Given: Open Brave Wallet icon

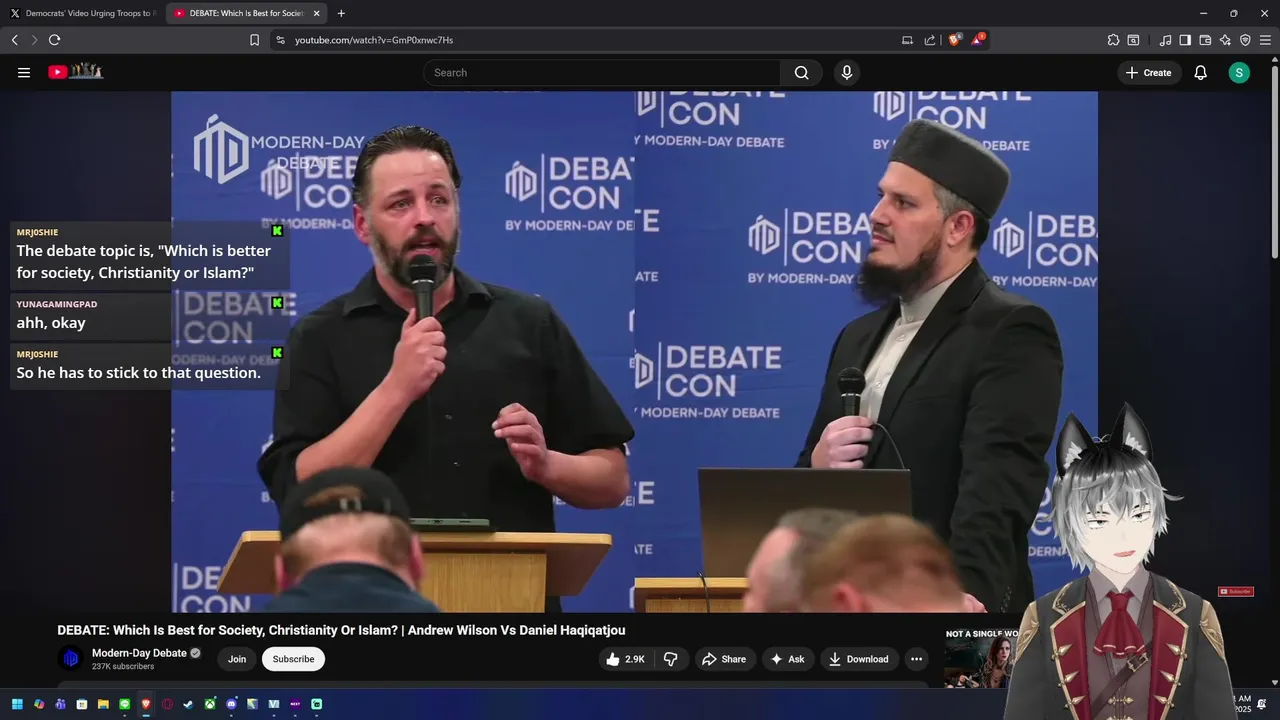Looking at the screenshot, I should (1205, 40).
